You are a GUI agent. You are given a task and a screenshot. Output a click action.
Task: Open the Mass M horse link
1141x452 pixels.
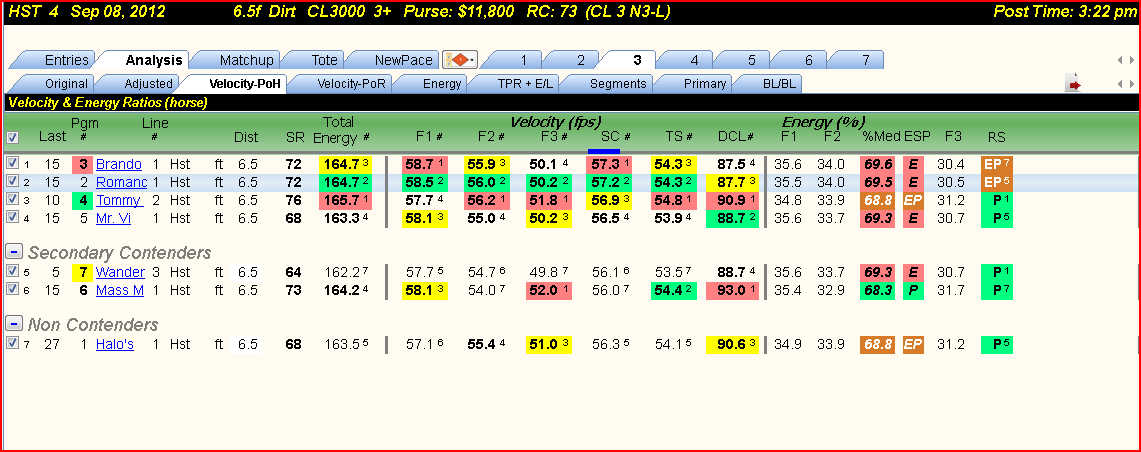pos(120,290)
